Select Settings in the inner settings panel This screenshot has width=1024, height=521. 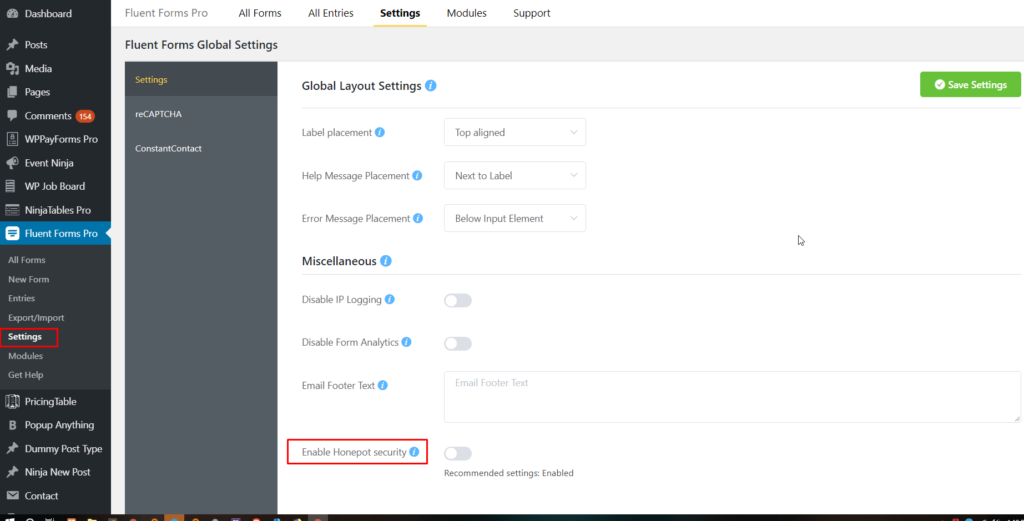201,80
